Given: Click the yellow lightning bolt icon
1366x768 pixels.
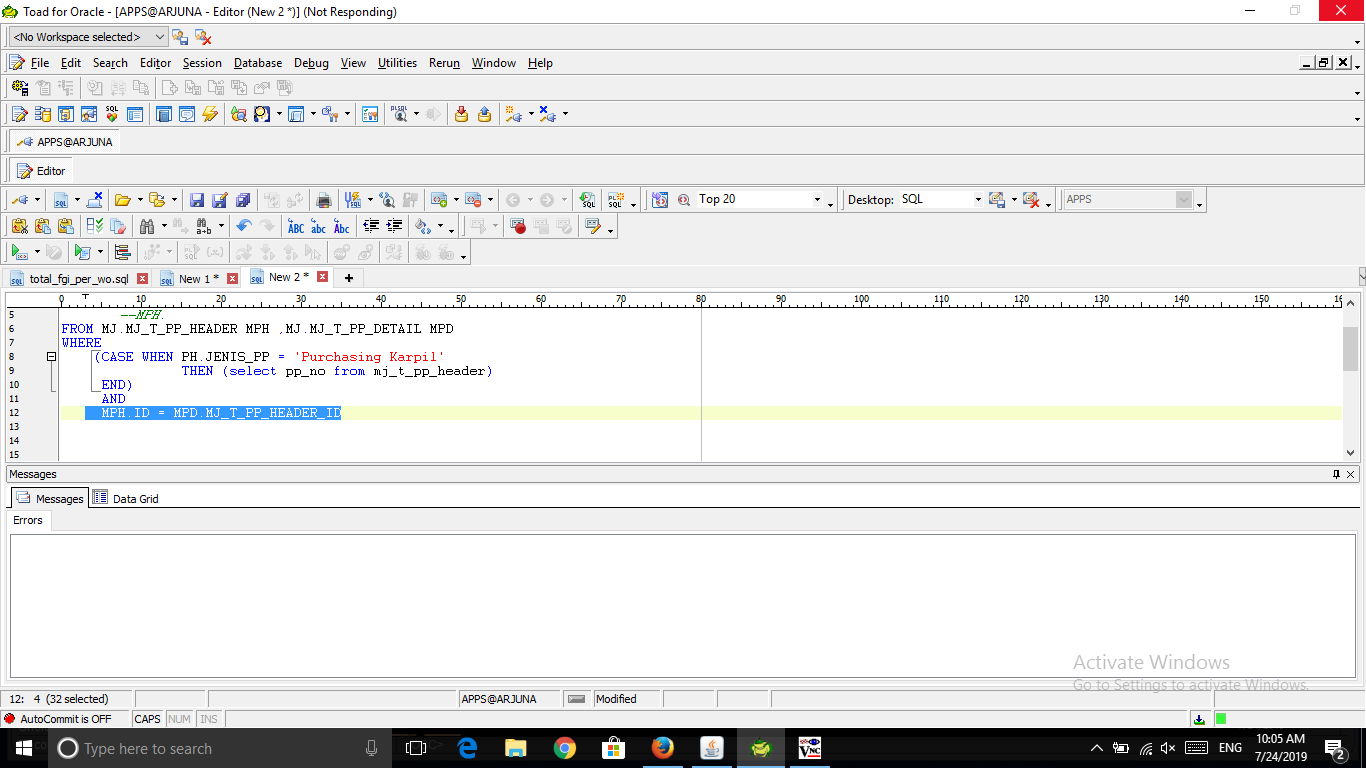Looking at the screenshot, I should tap(210, 114).
